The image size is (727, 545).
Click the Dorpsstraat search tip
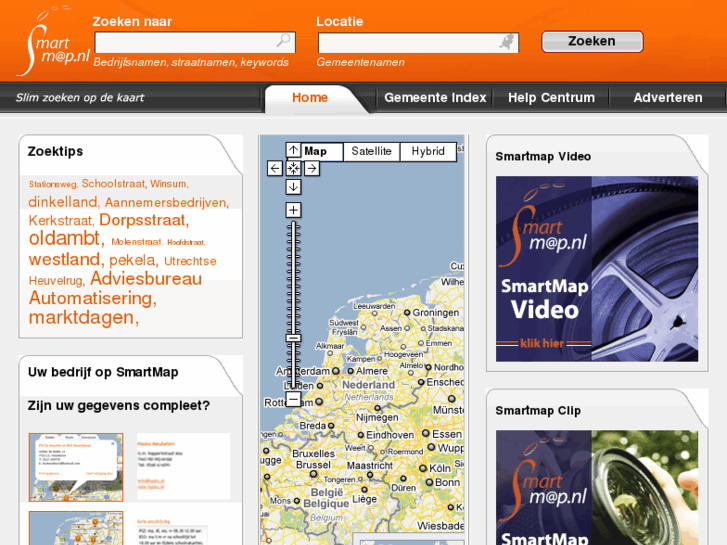(x=144, y=220)
